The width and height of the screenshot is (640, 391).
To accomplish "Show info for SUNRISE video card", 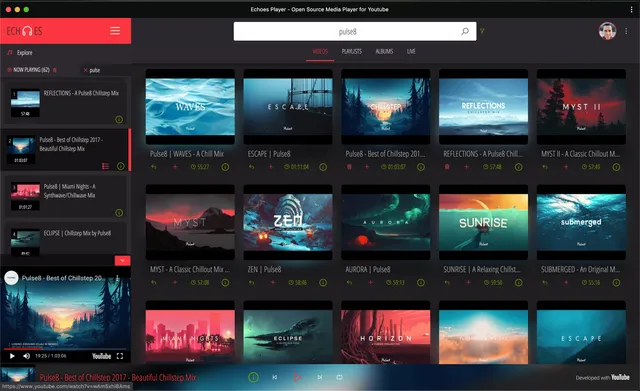I will 518,282.
